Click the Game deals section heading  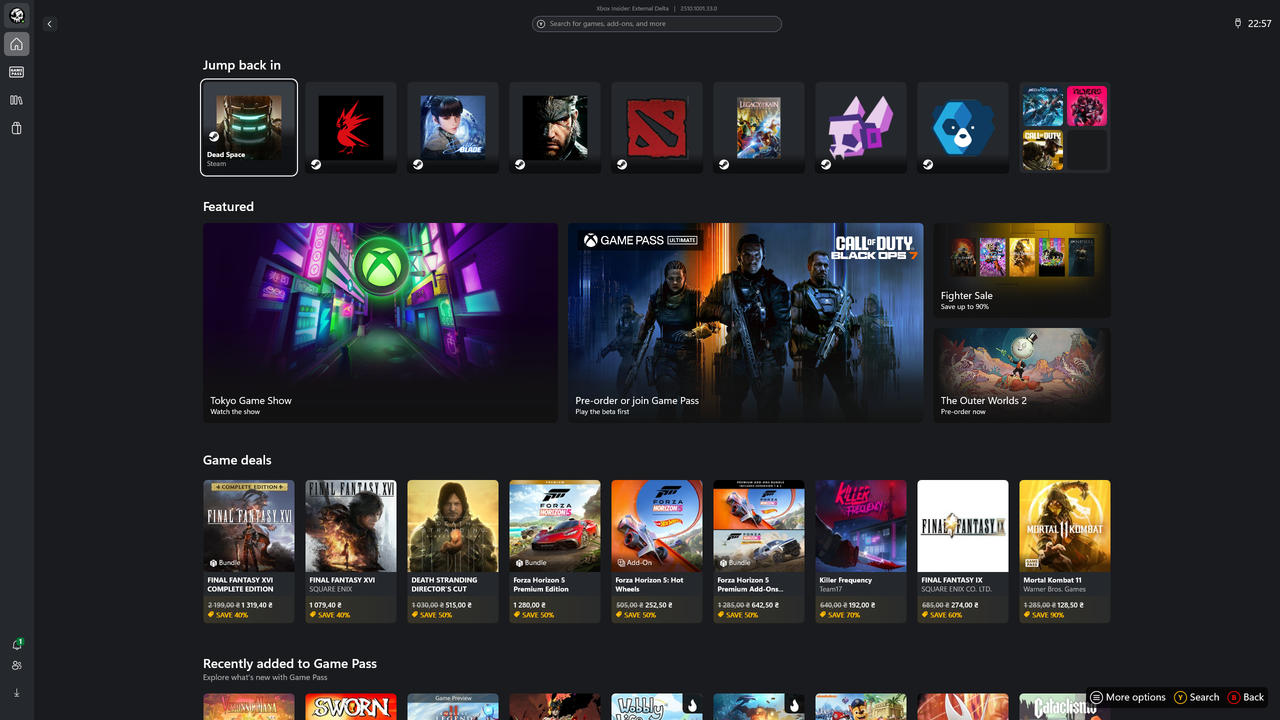coord(237,460)
